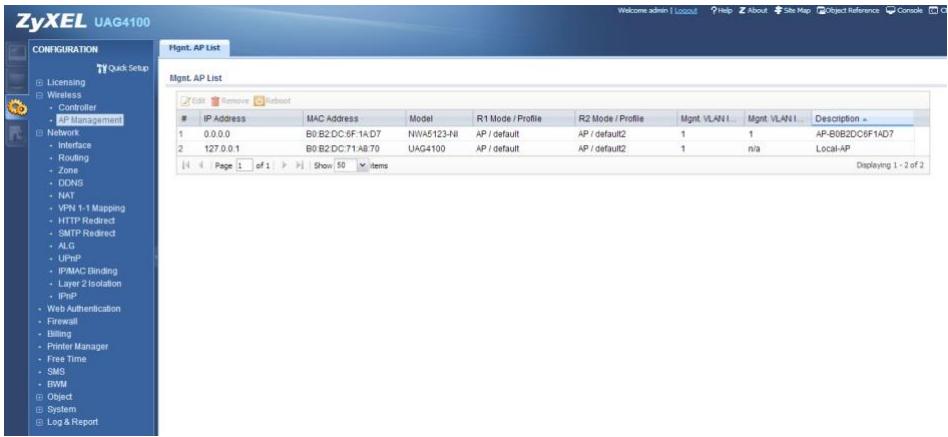948x437 pixels.
Task: Open the Routing menu item
Action: [x=73, y=158]
